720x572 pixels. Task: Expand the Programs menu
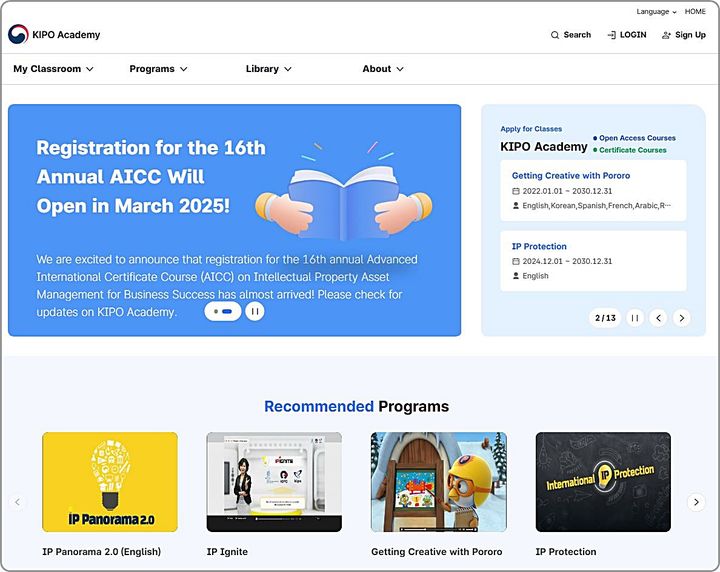click(158, 69)
